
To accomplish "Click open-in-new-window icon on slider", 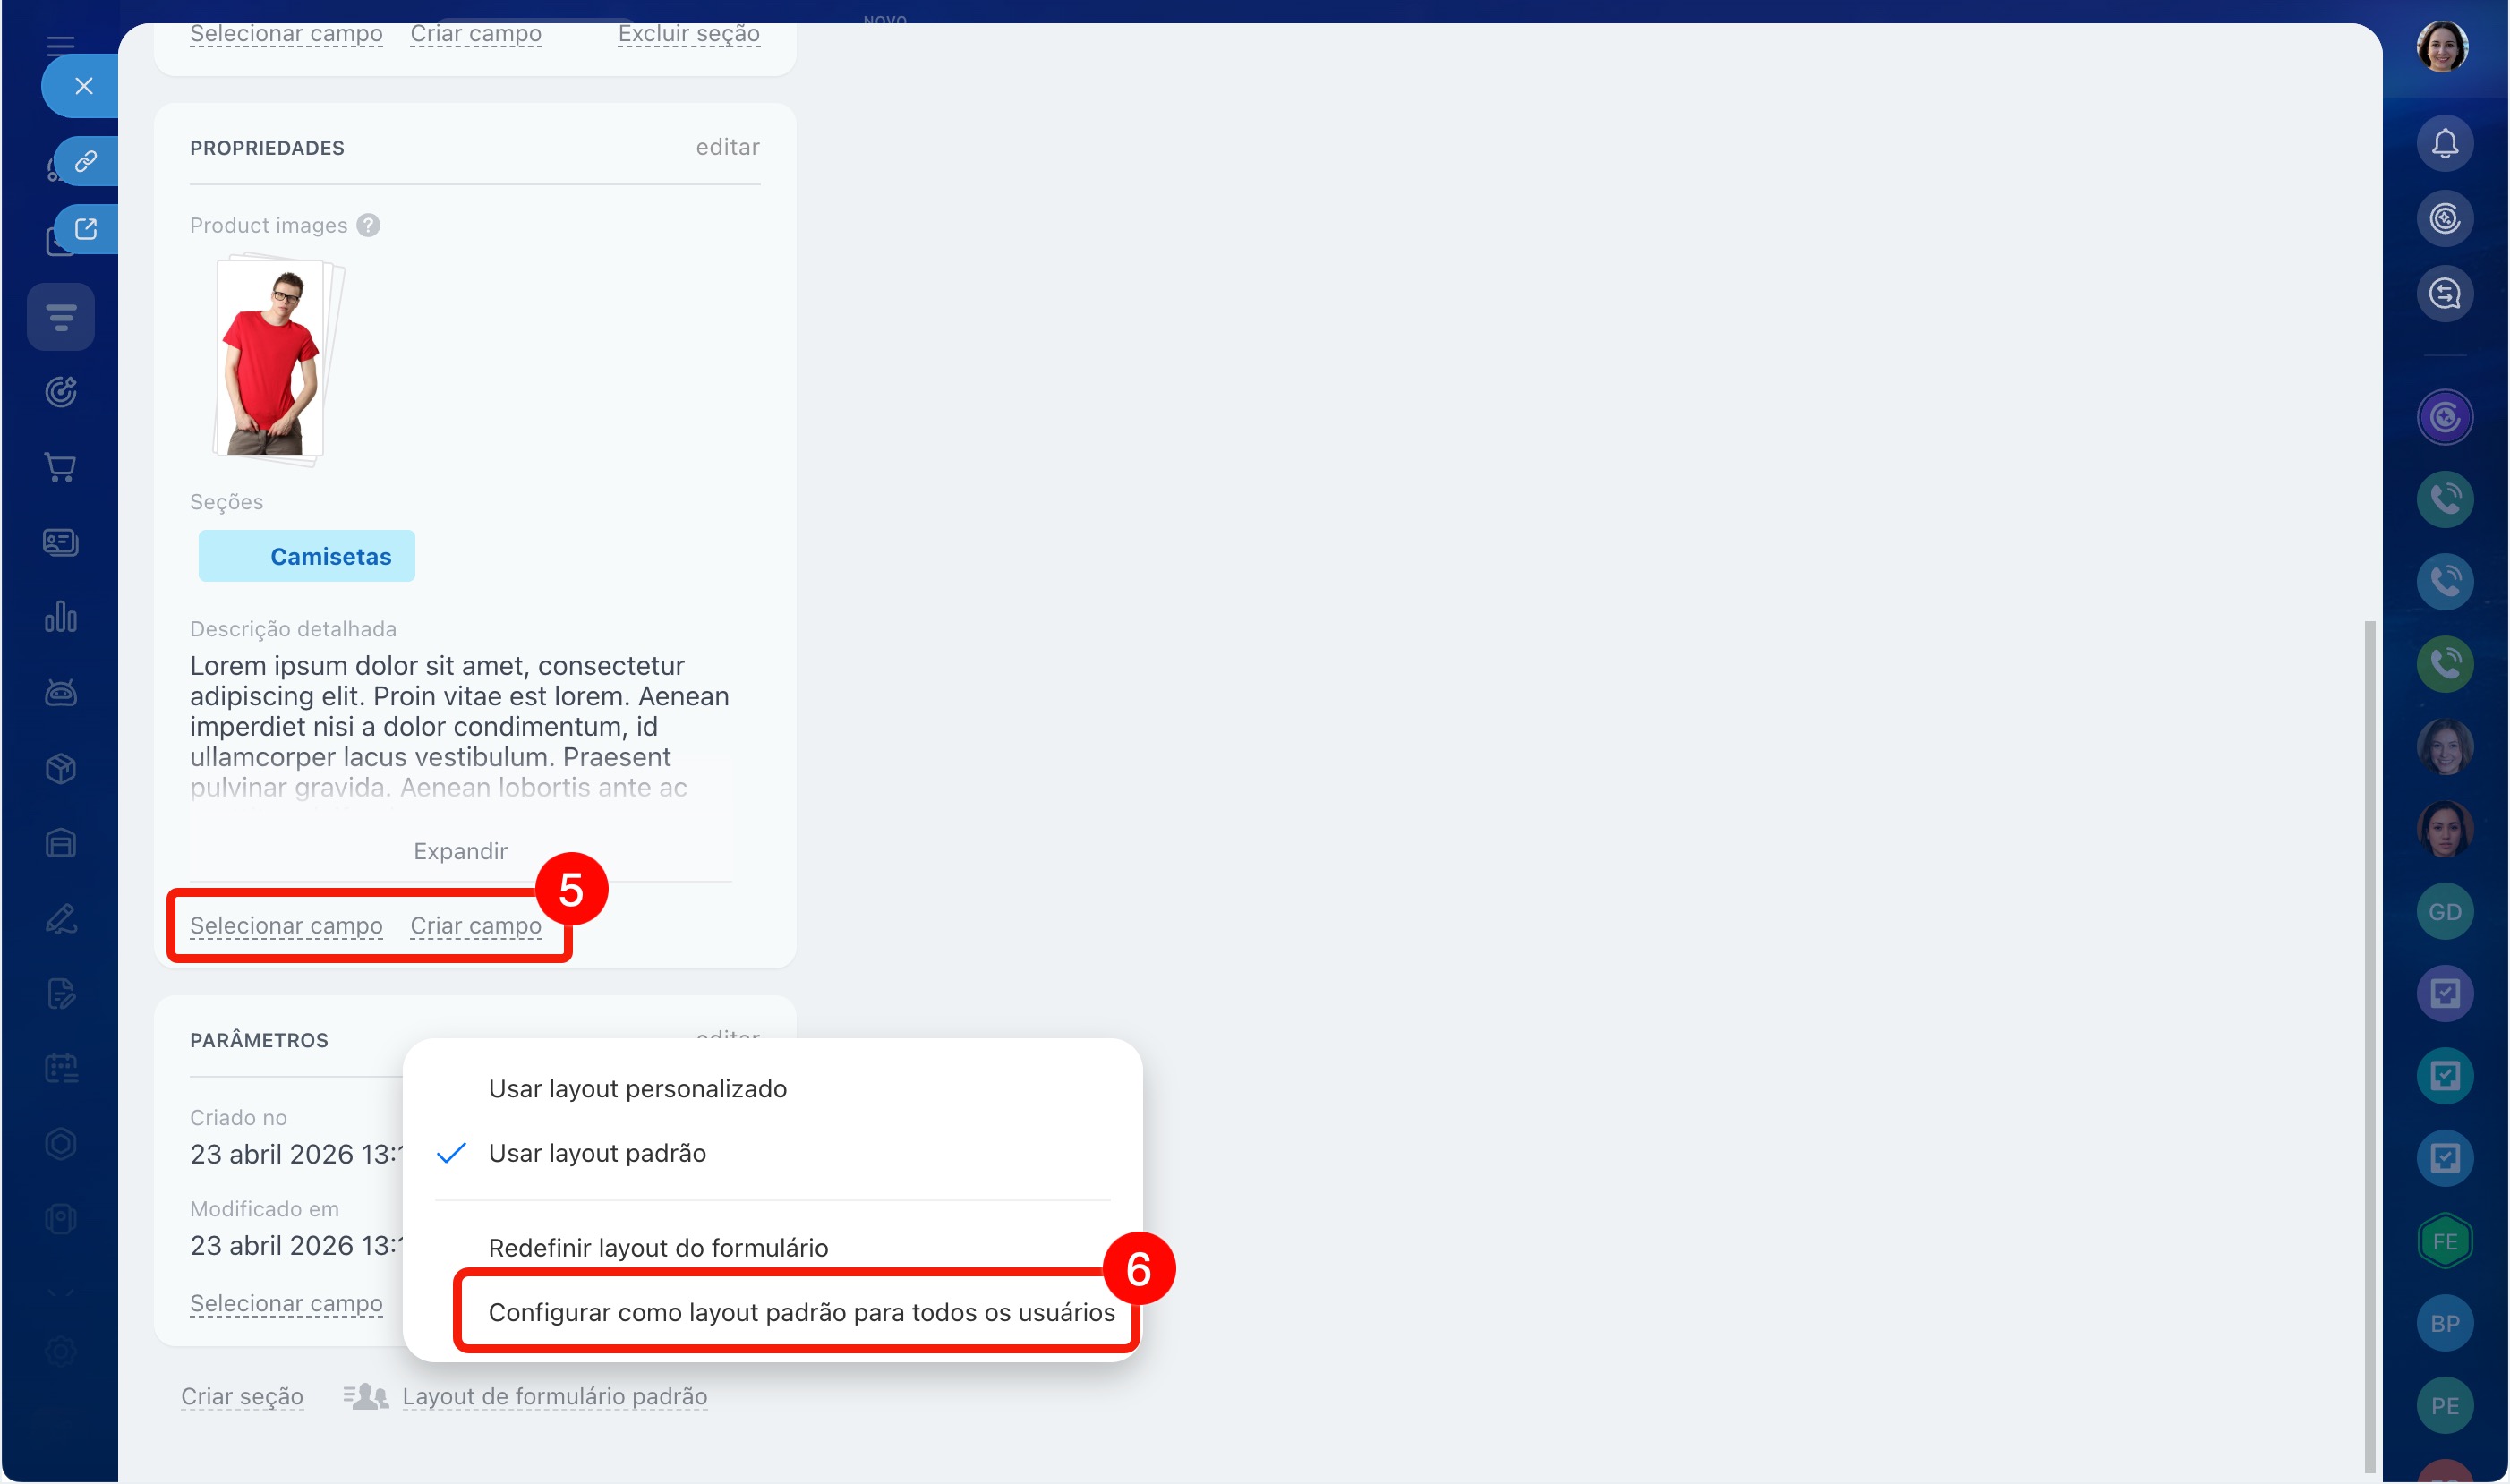I will pyautogui.click(x=86, y=229).
